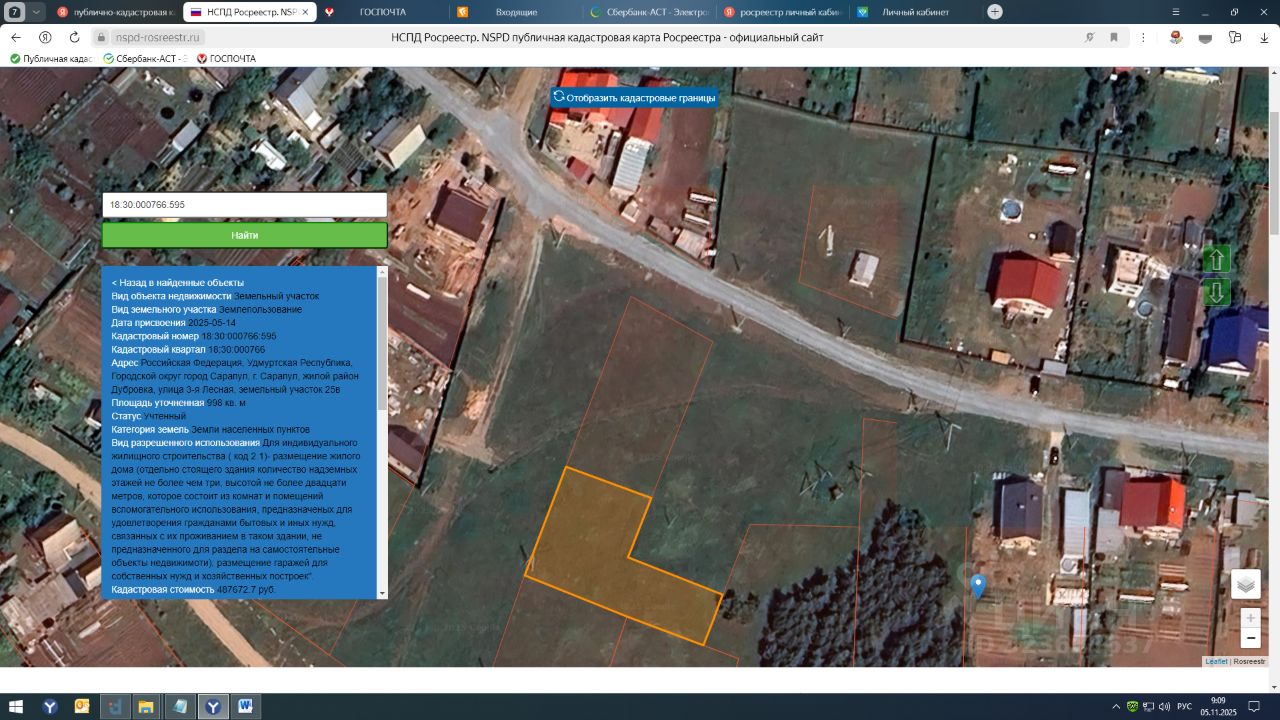The image size is (1280, 720).
Task: Click the map layers icon
Action: pos(1245,584)
